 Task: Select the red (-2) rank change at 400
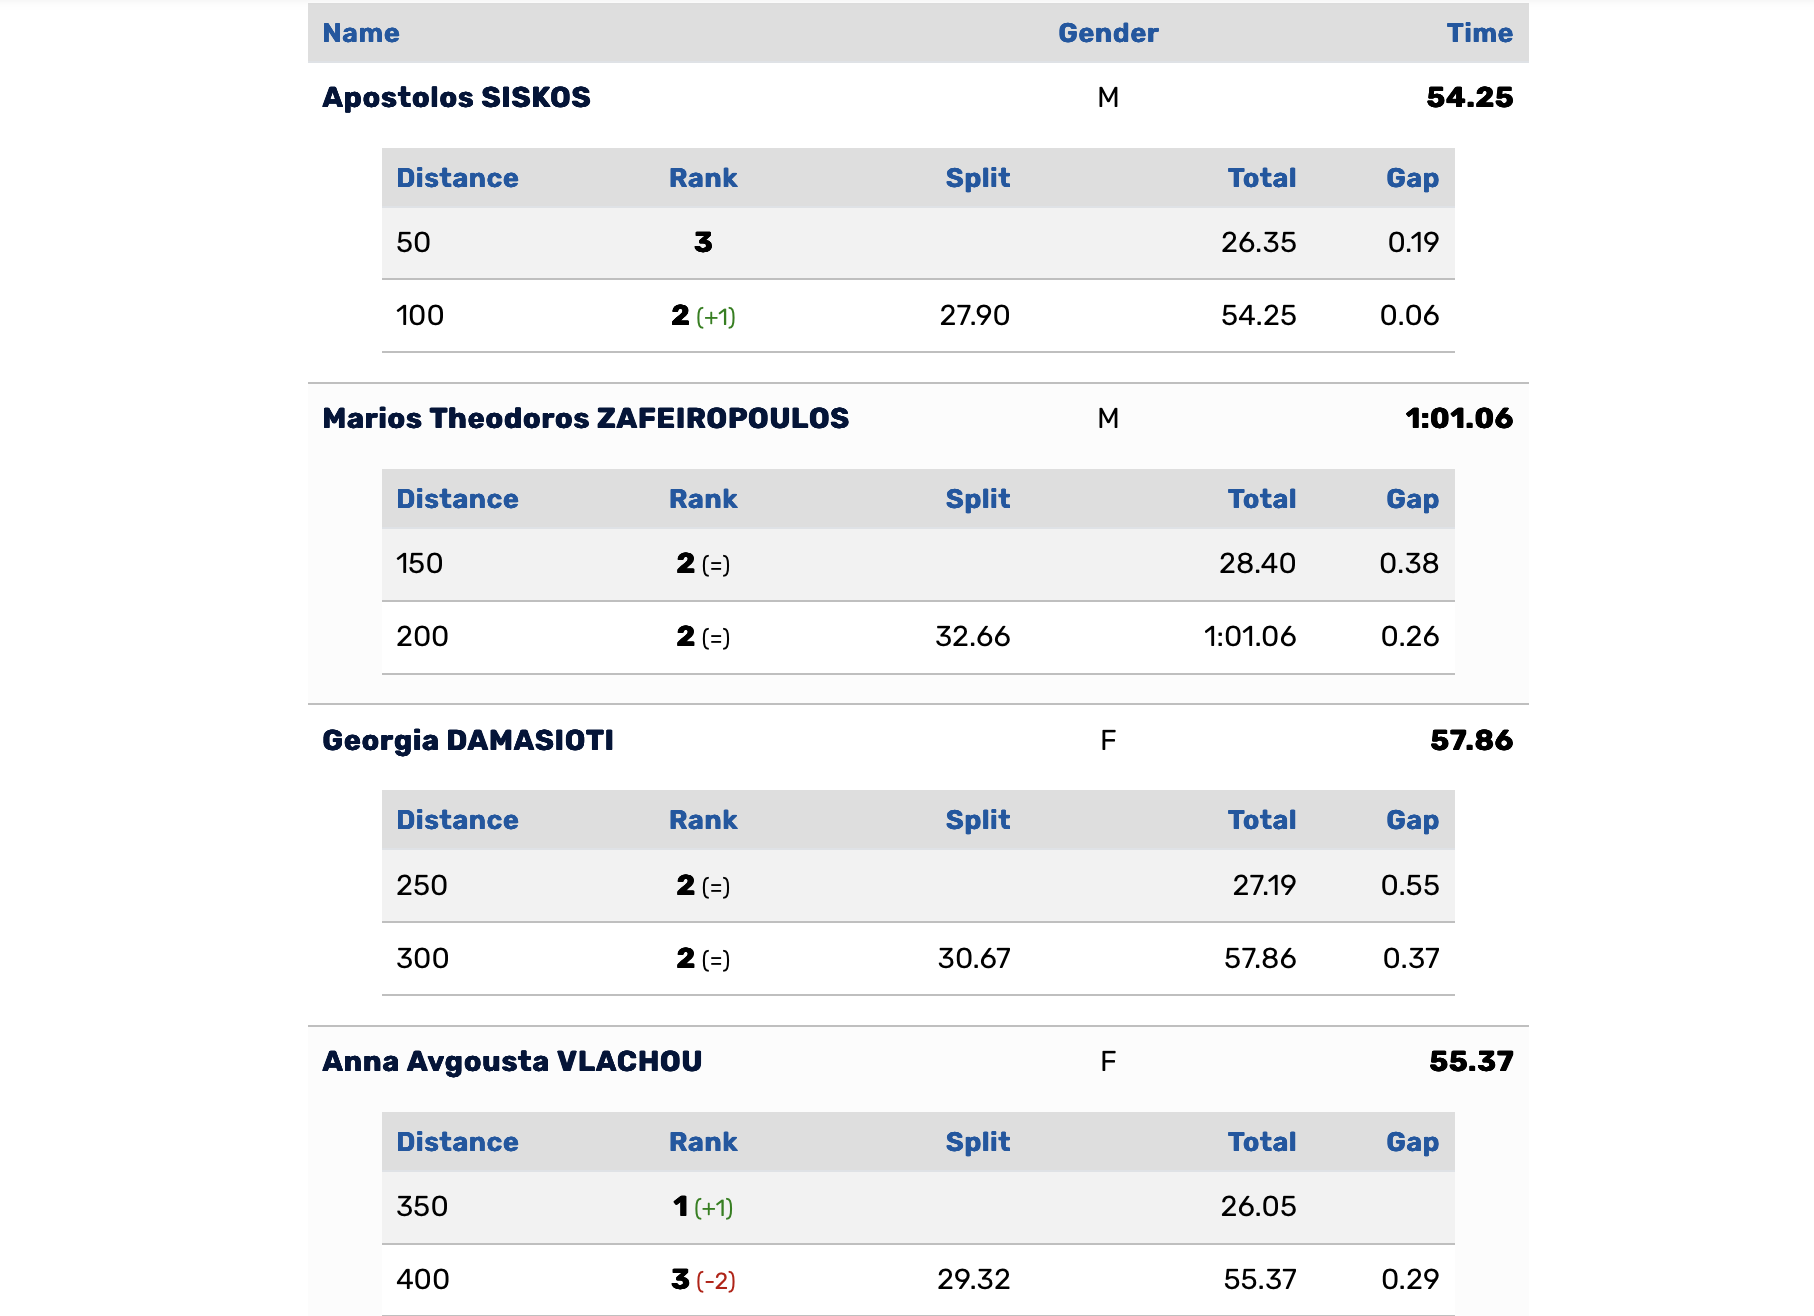716,1281
